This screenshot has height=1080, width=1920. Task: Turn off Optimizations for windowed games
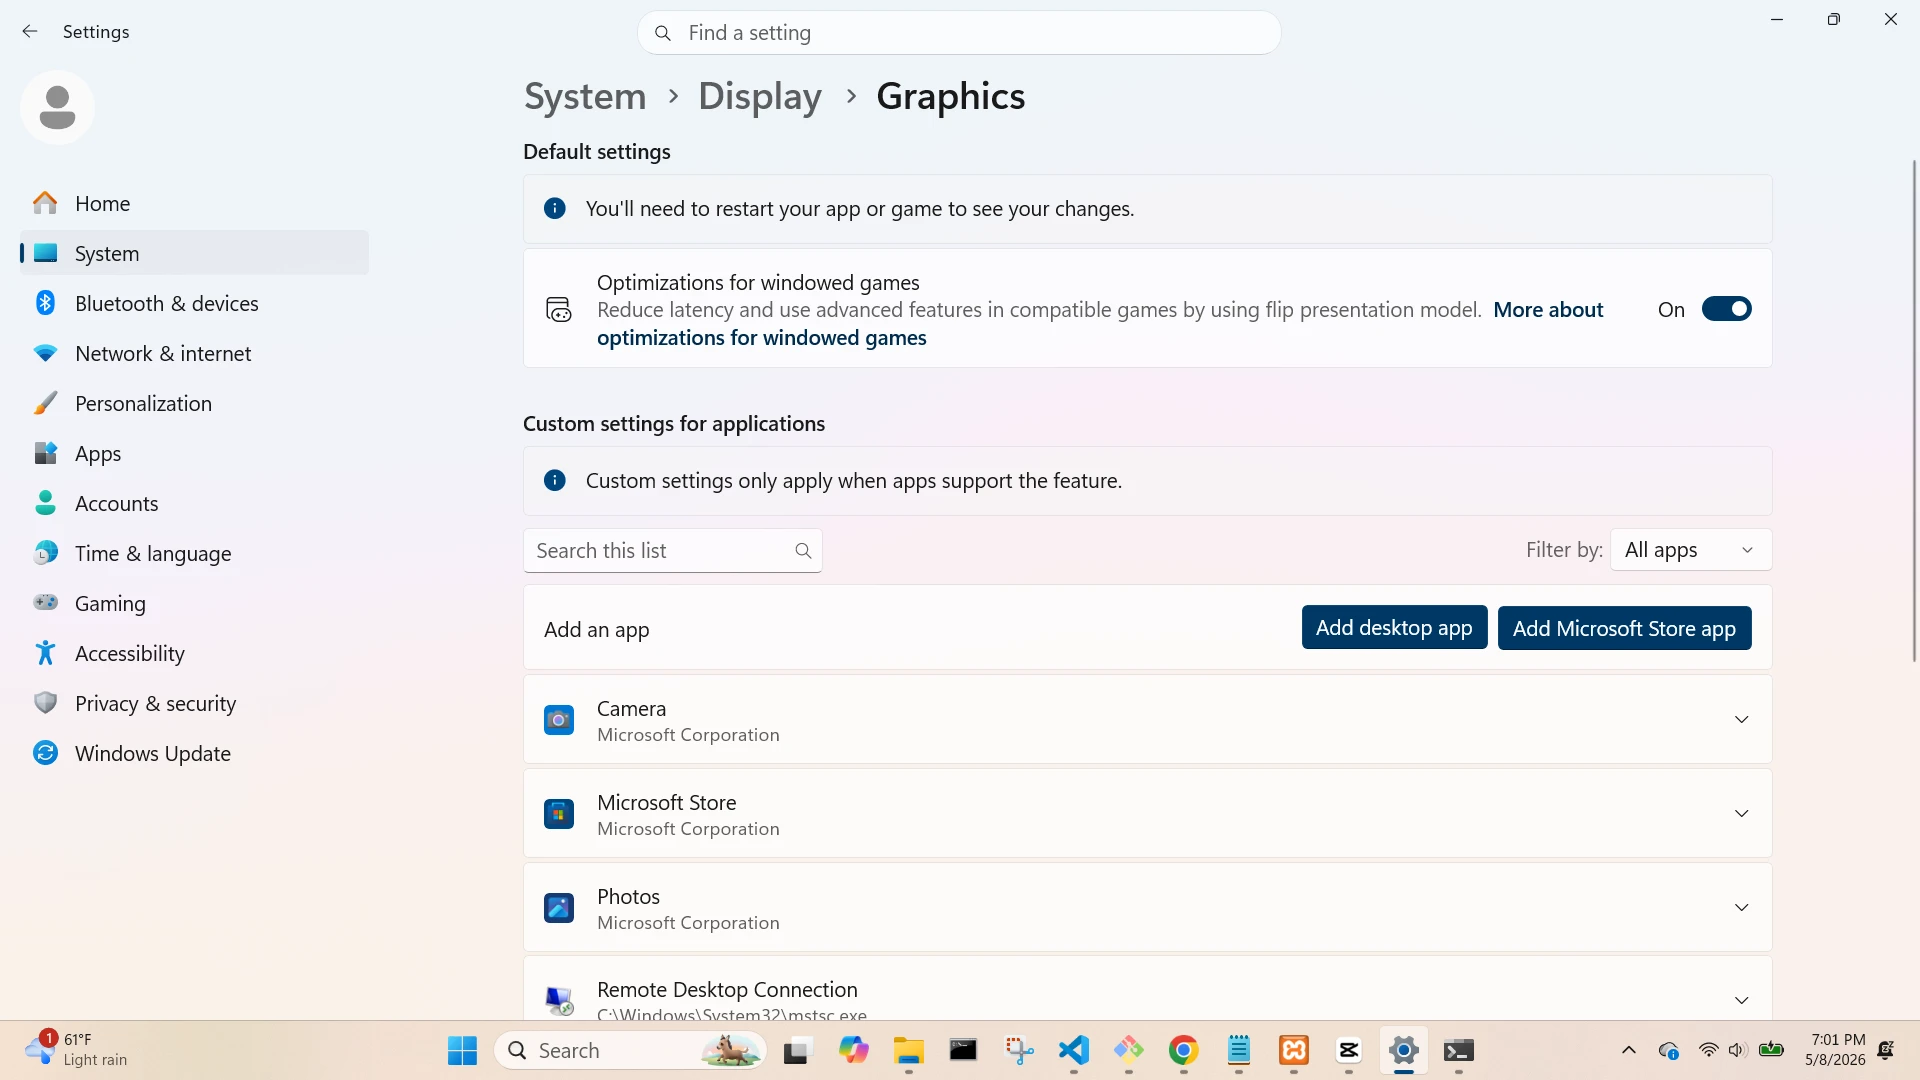point(1726,309)
